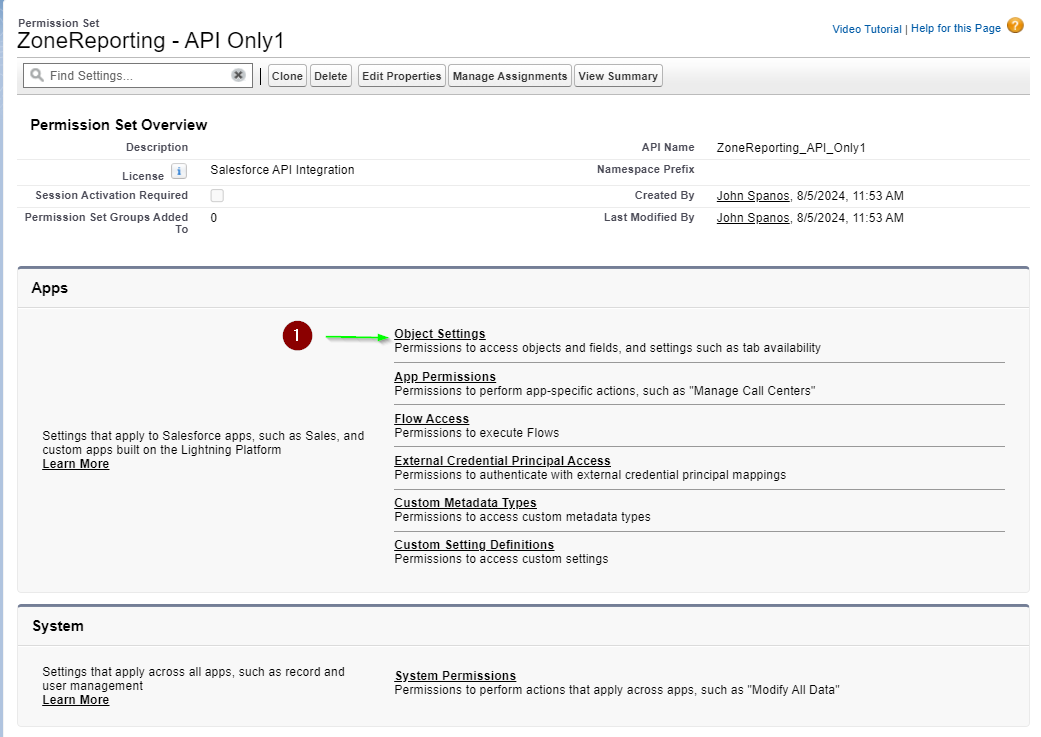Image resolution: width=1041 pixels, height=737 pixels.
Task: Click the Permission Set Groups Added To value 0
Action: point(214,218)
